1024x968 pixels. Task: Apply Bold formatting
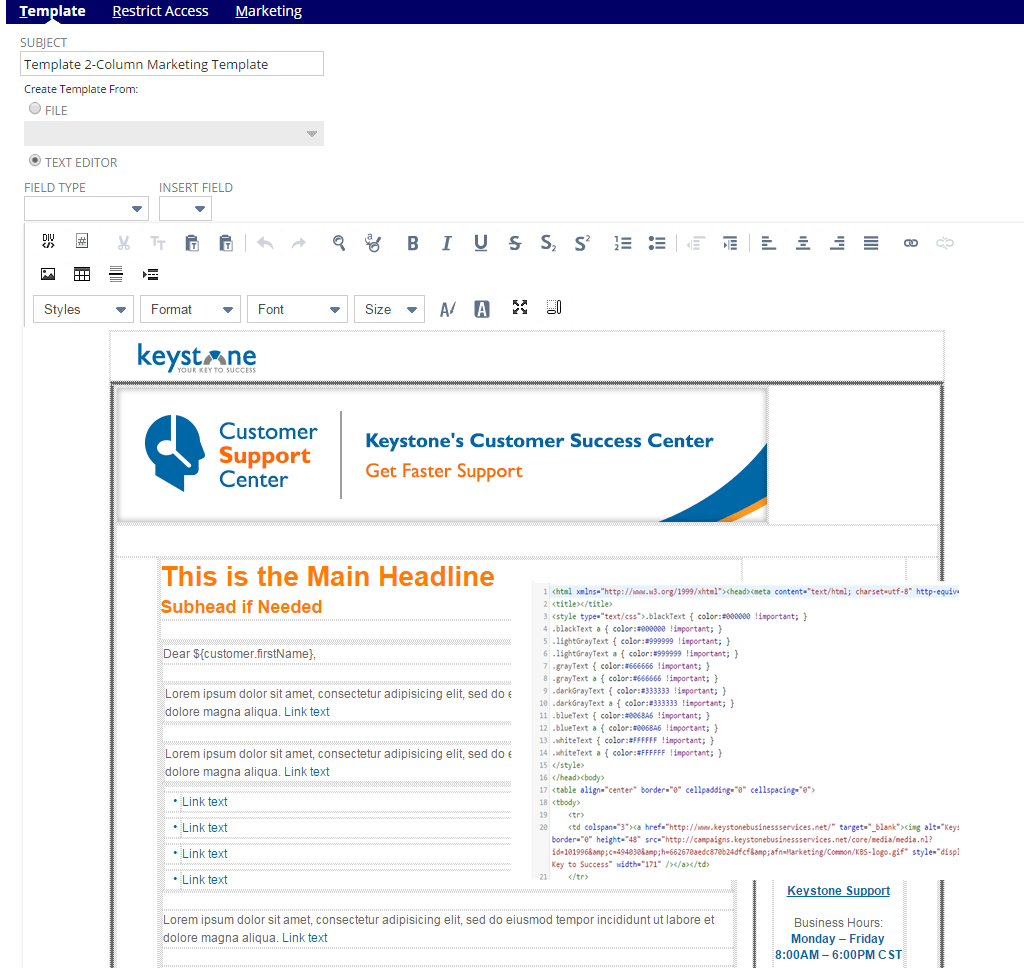click(413, 244)
